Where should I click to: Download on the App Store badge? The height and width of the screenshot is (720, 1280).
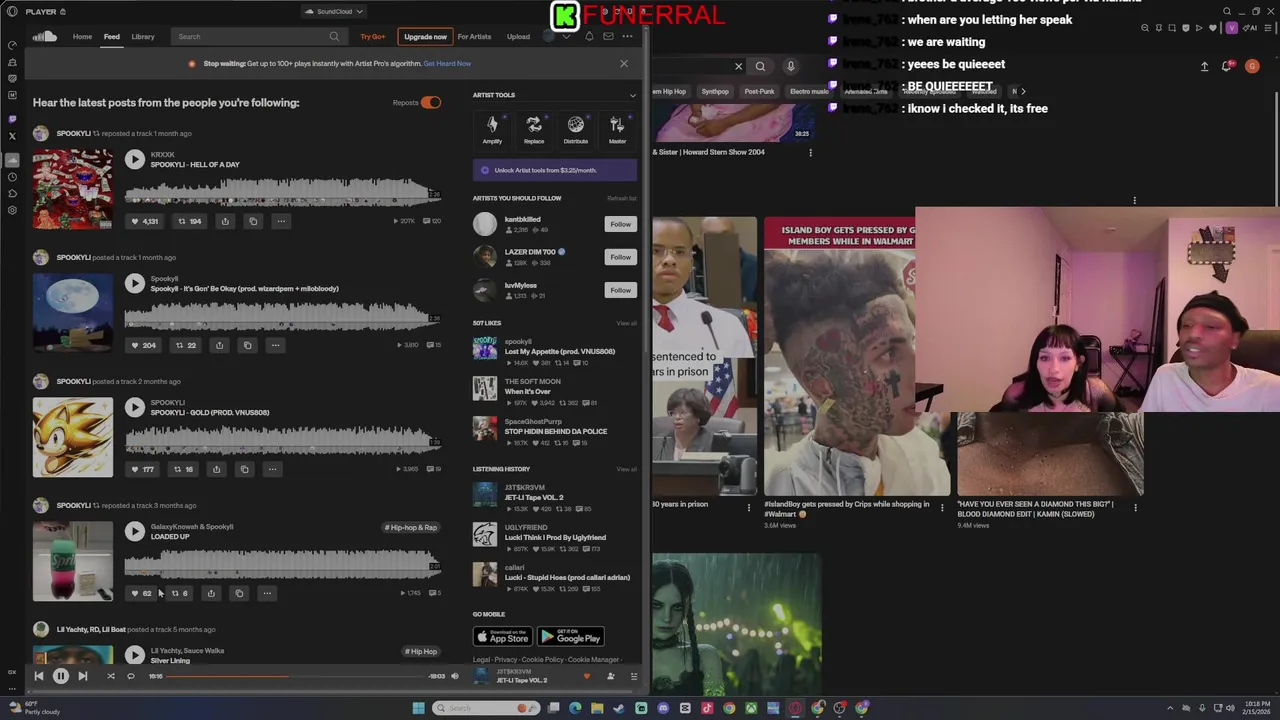[502, 637]
